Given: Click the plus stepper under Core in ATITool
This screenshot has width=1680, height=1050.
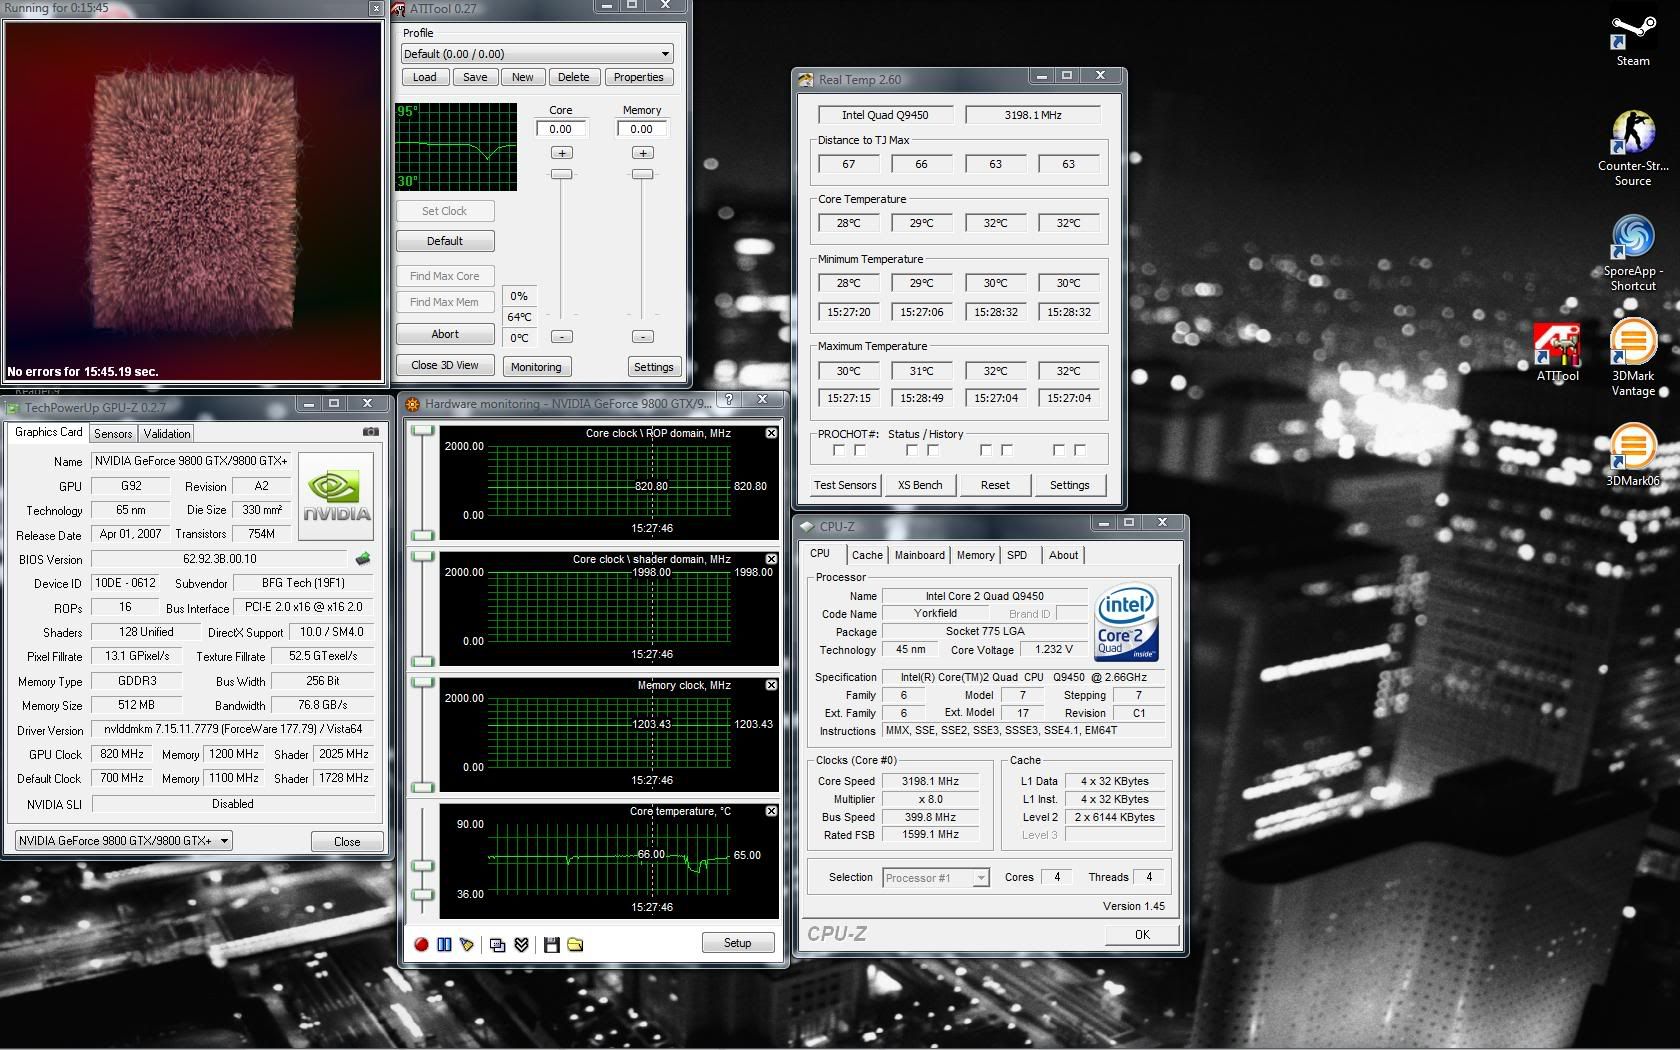Looking at the screenshot, I should (x=562, y=153).
